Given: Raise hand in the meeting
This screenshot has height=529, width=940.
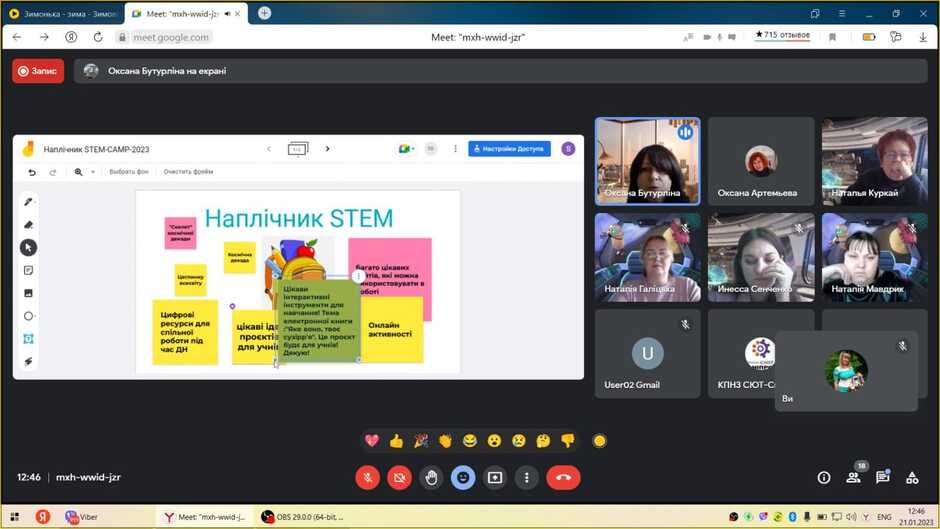Looking at the screenshot, I should [x=431, y=477].
